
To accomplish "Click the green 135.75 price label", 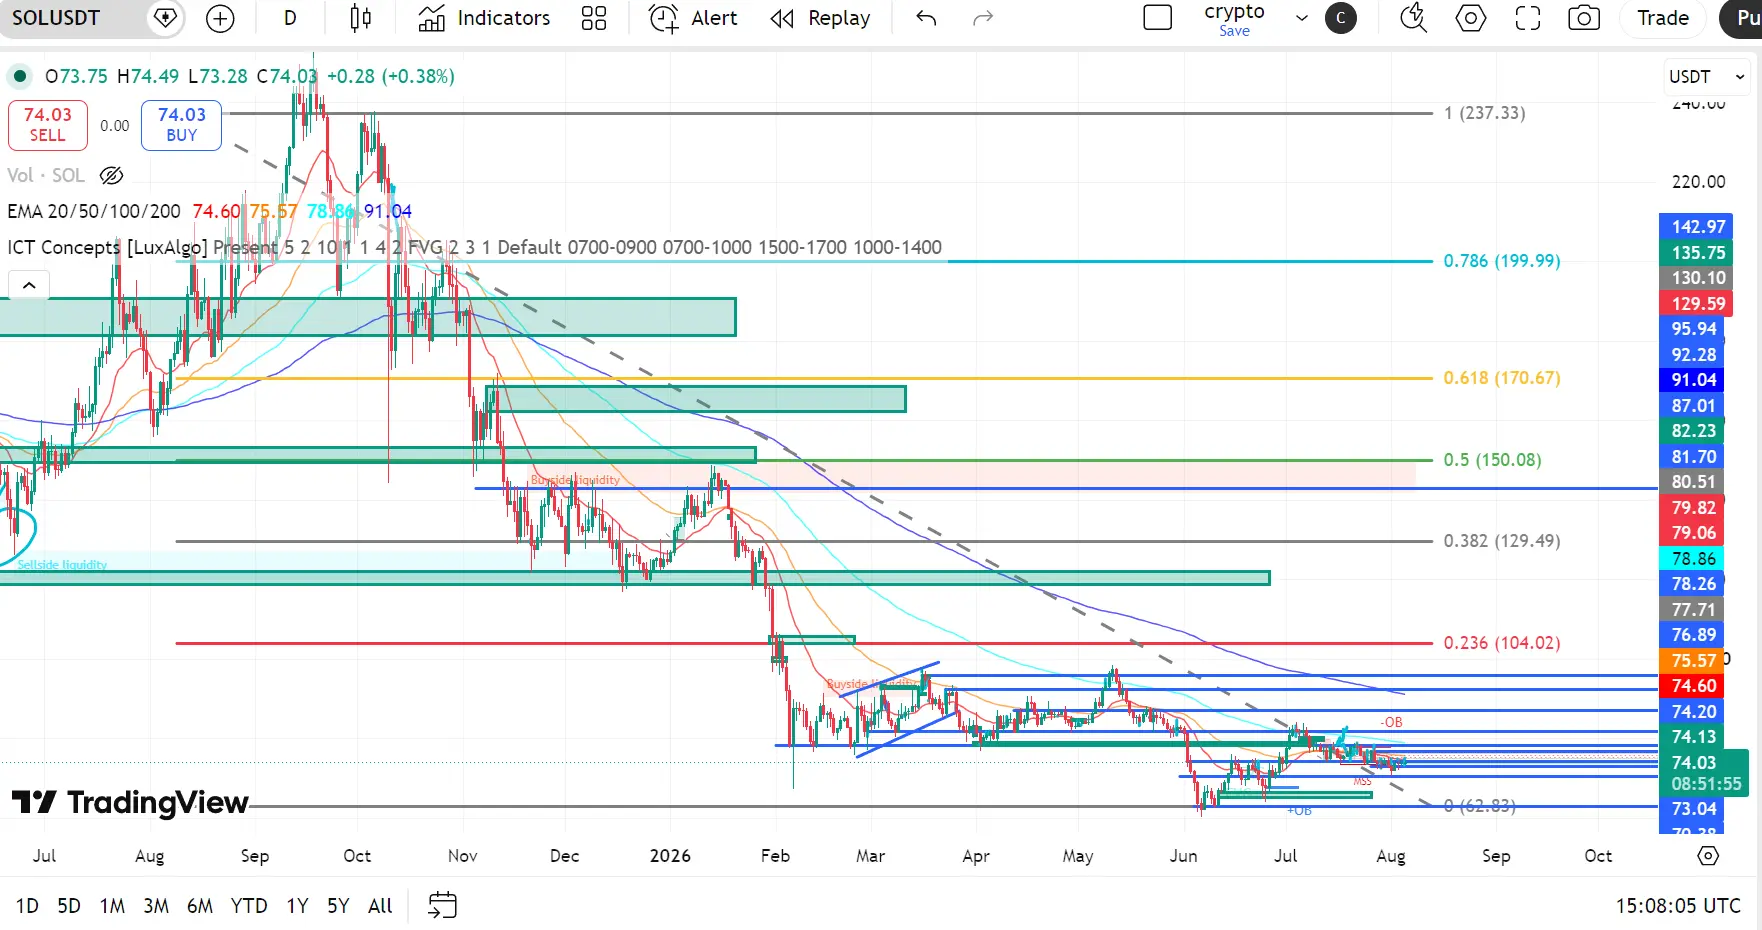I will [x=1696, y=253].
